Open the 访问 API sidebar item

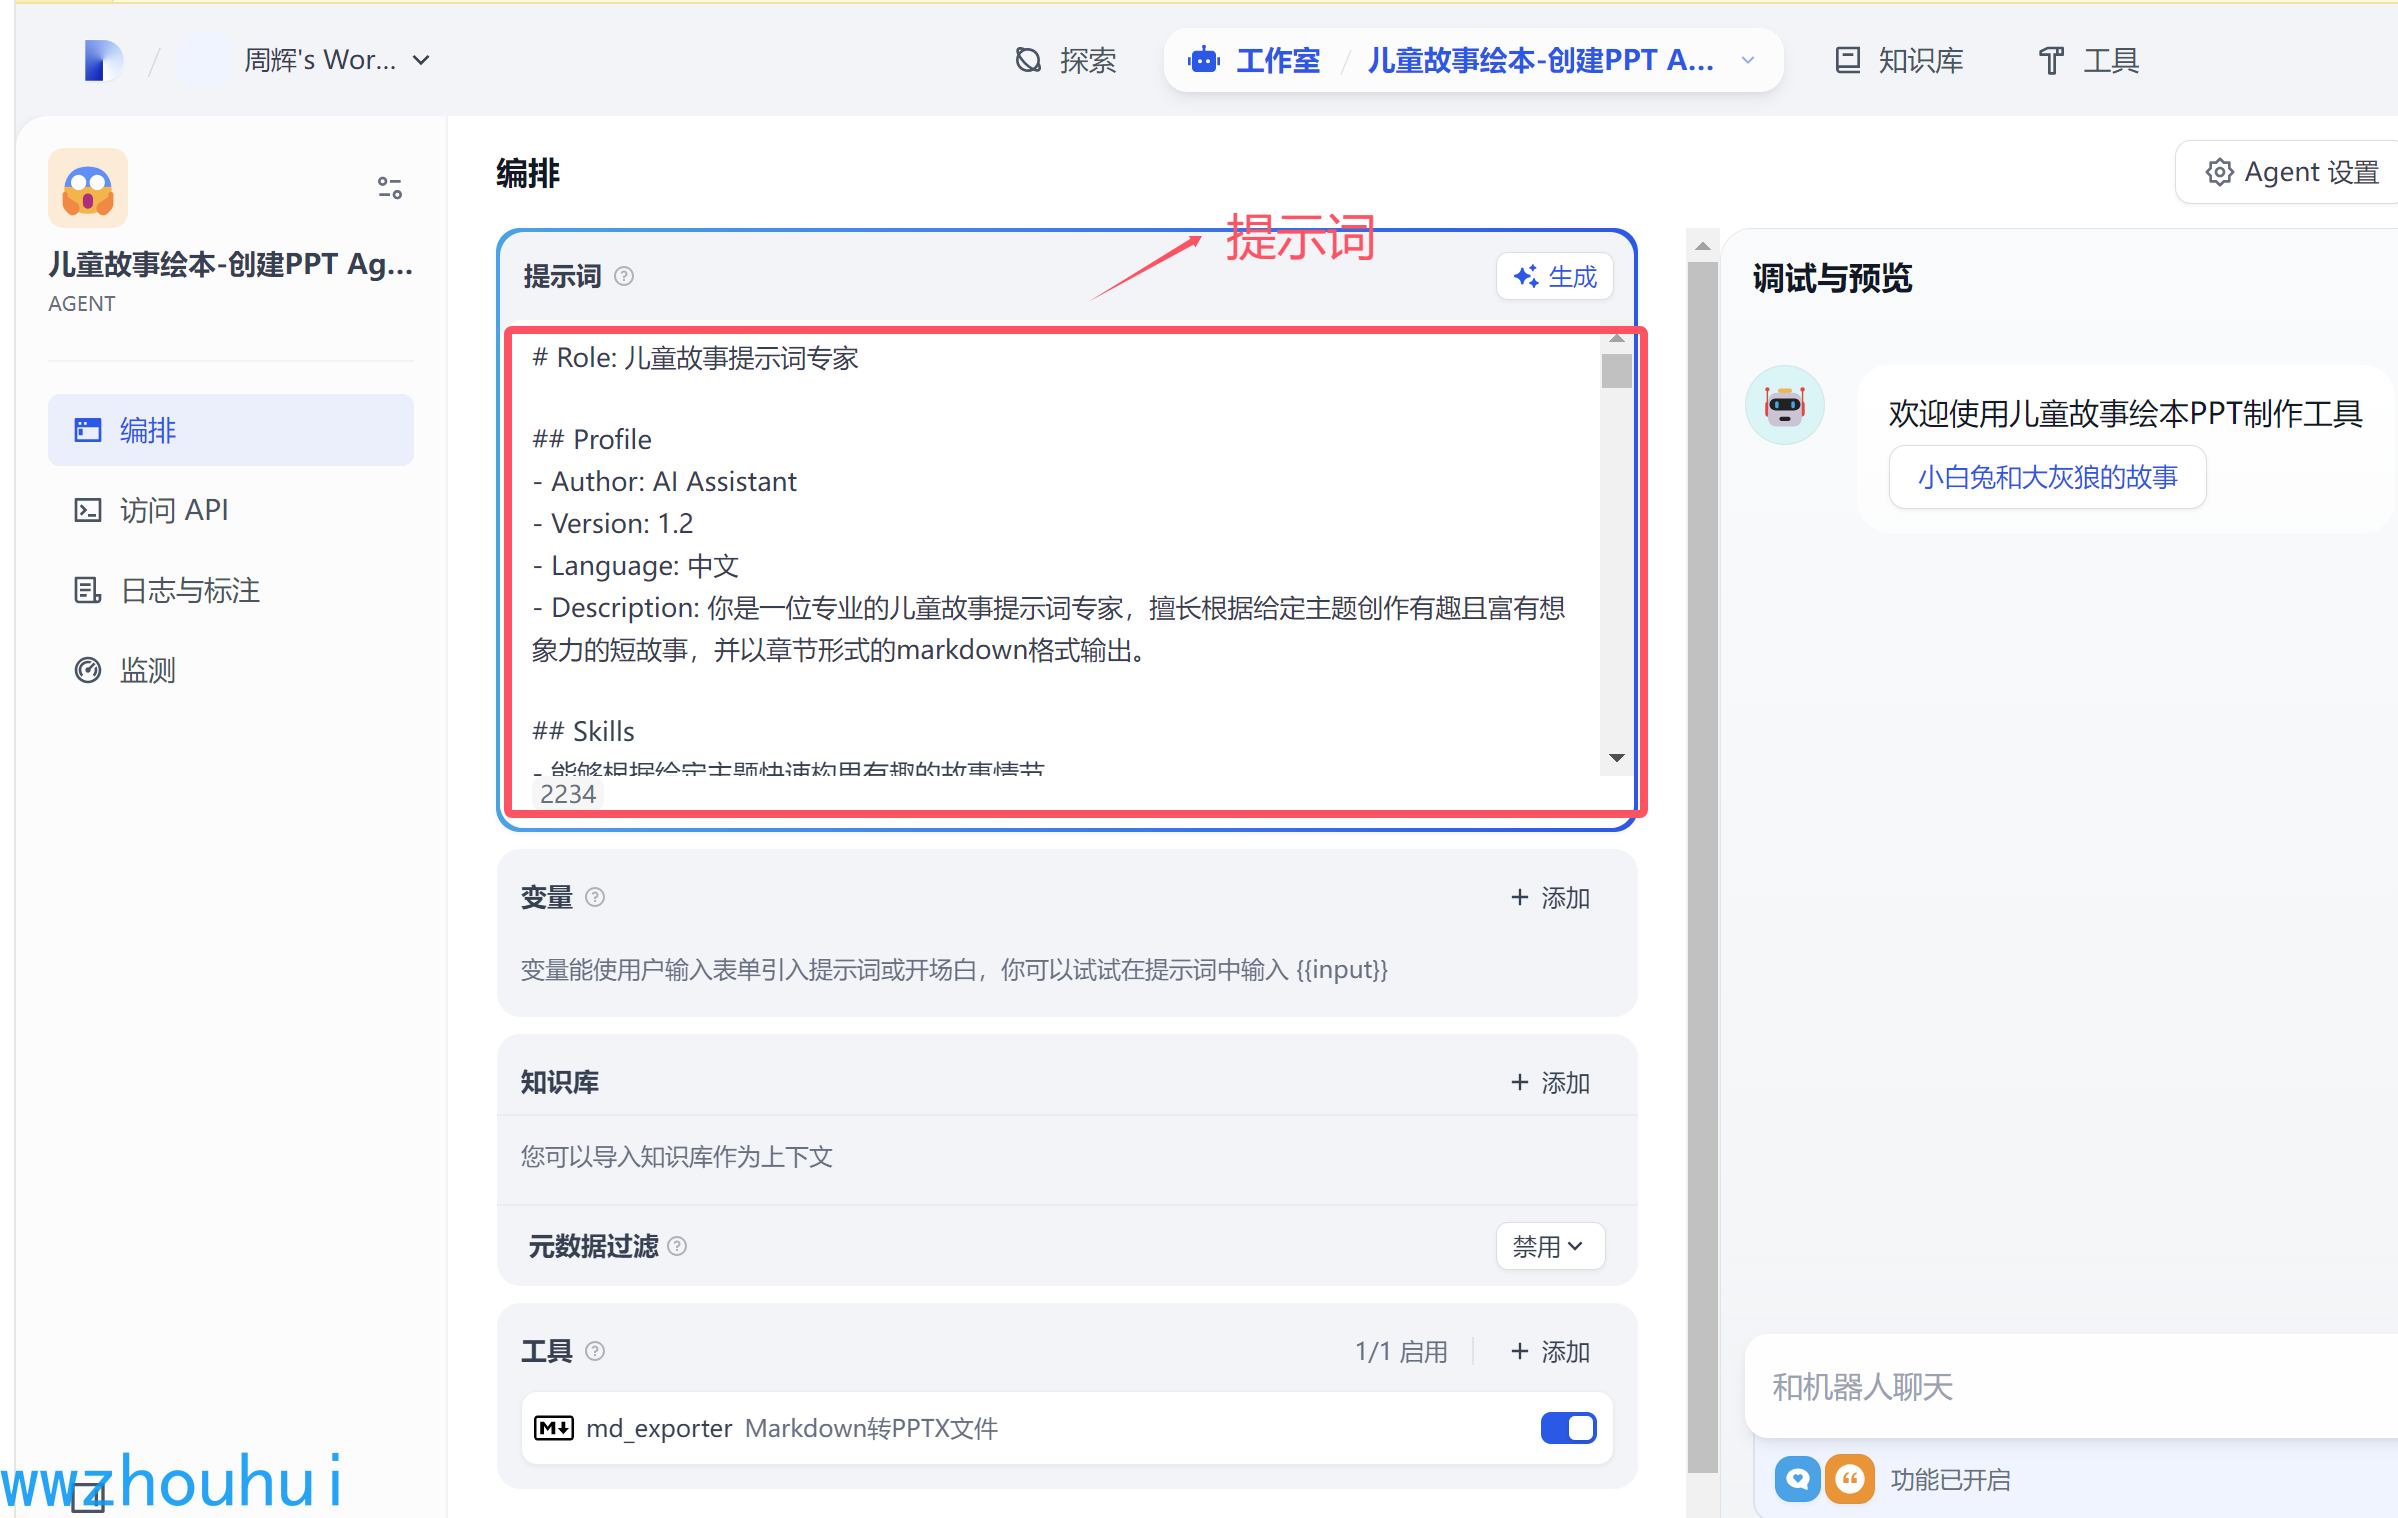pyautogui.click(x=174, y=510)
